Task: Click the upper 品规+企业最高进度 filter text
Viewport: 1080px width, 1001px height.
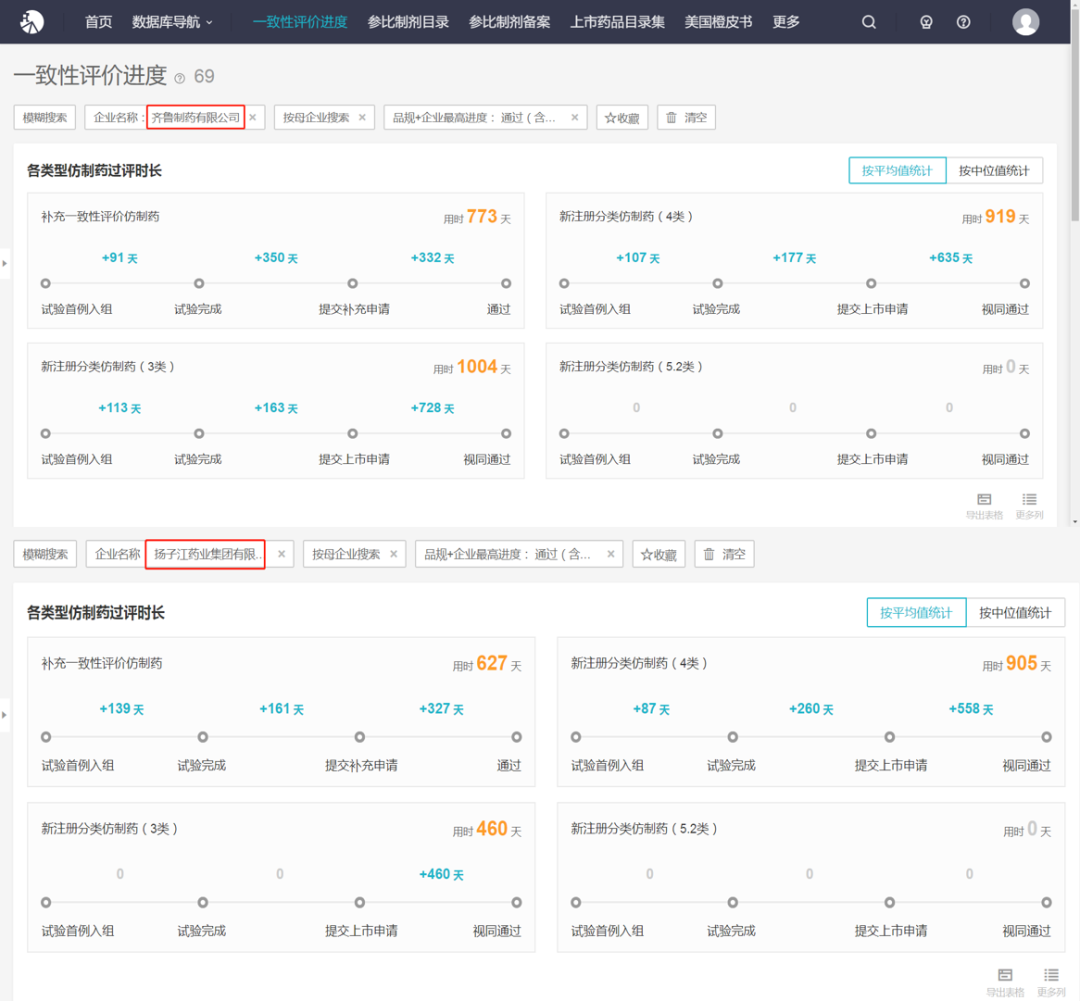Action: coord(474,117)
